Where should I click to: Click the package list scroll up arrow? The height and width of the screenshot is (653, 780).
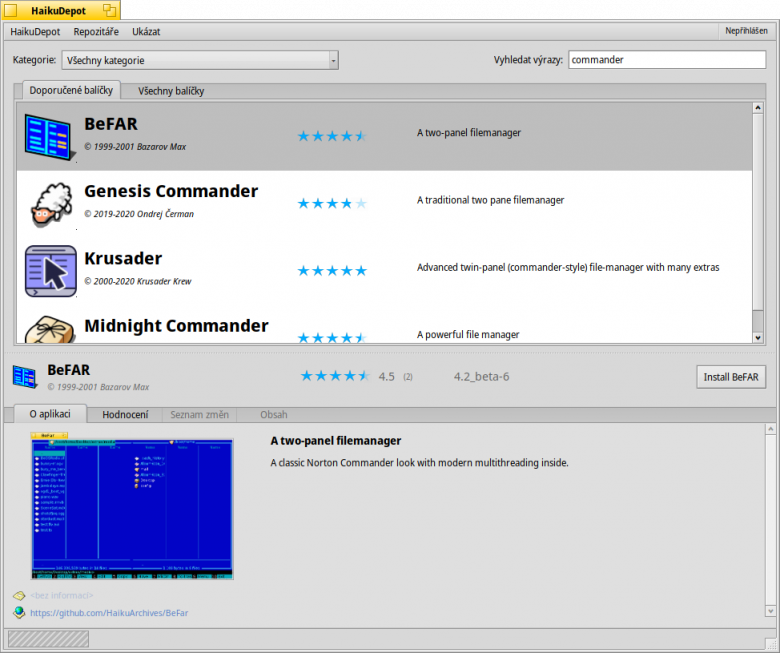pos(758,108)
